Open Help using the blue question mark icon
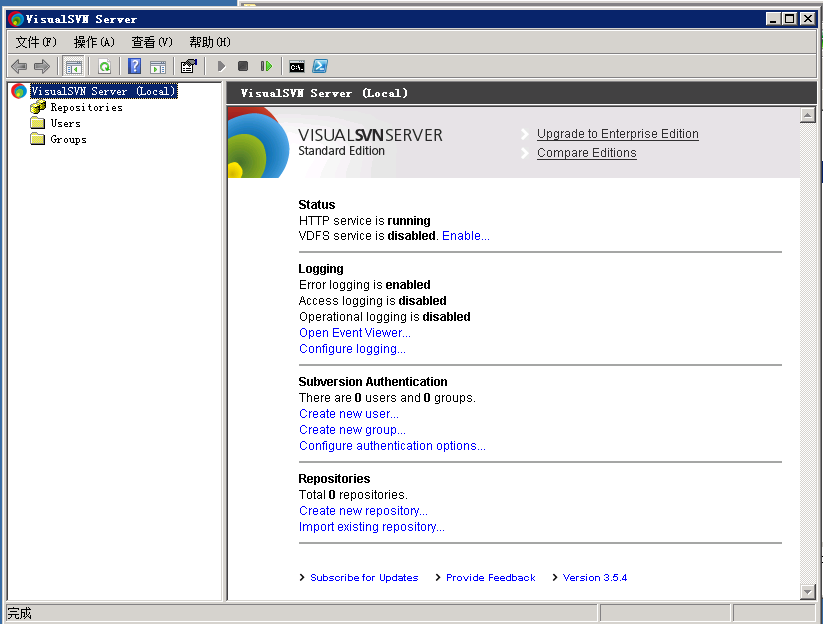 coord(134,67)
